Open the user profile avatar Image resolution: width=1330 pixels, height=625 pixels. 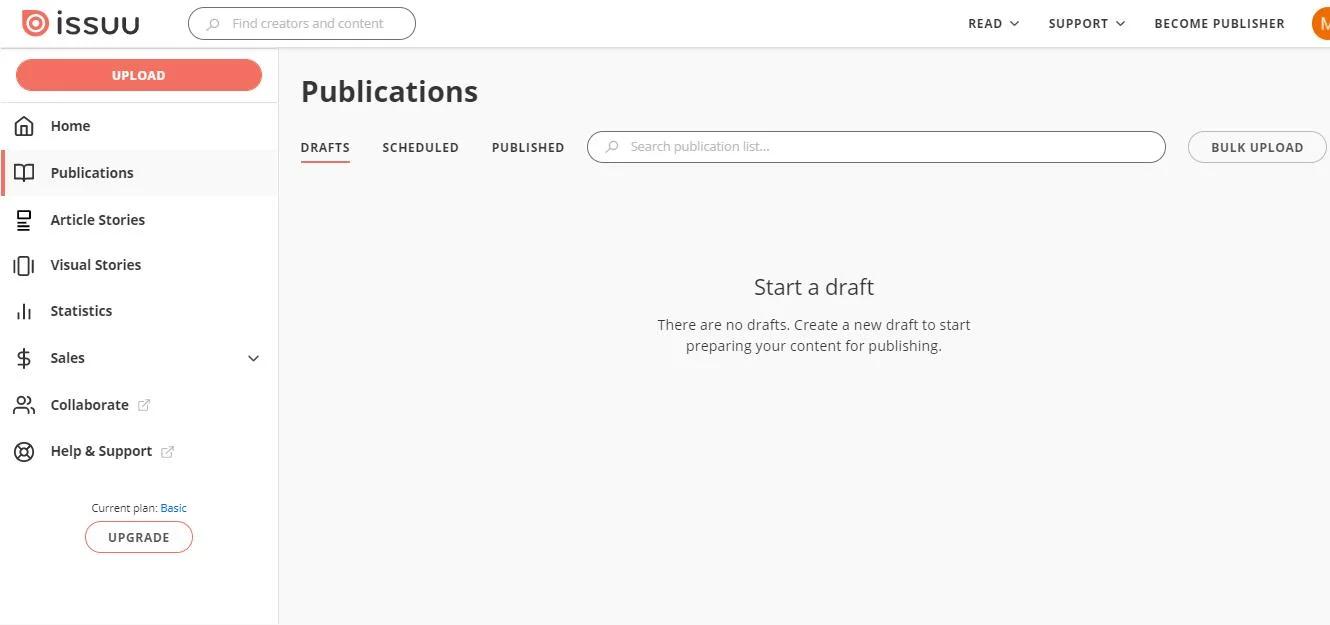(x=1321, y=23)
